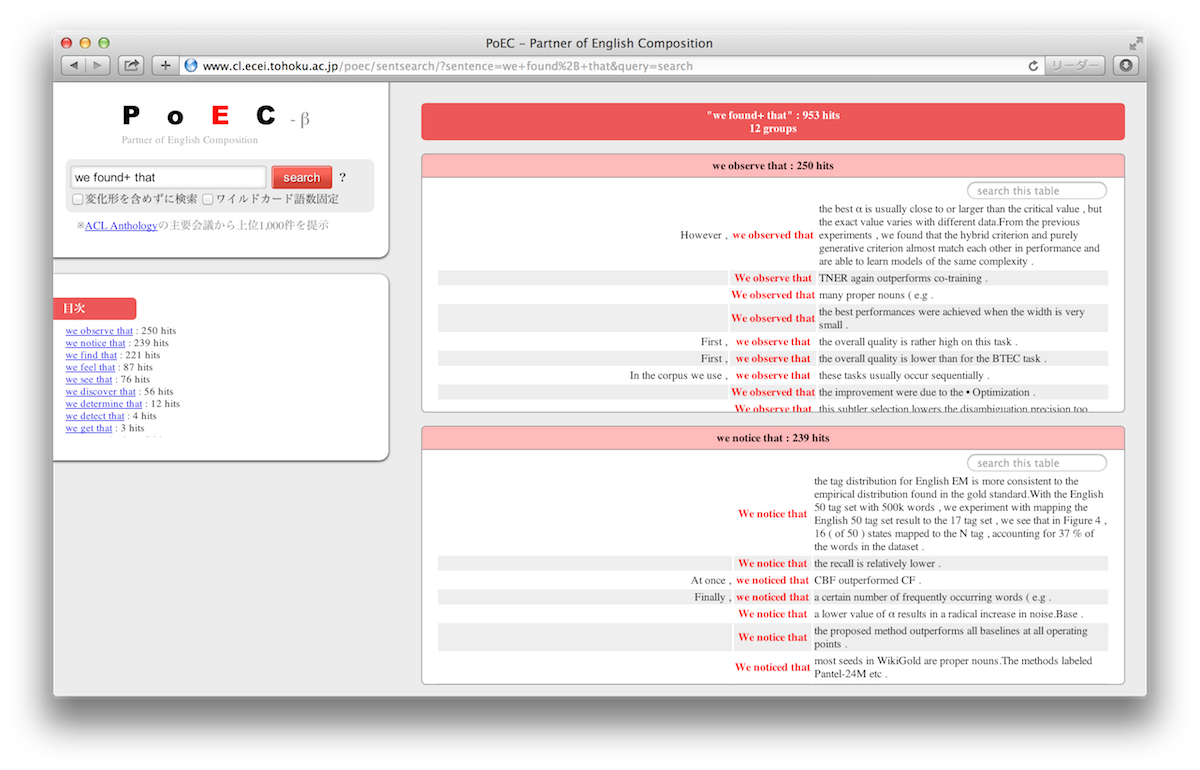Jump to "we observe that" in contents
Screen dimensions: 1200x770
pyautogui.click(x=99, y=331)
